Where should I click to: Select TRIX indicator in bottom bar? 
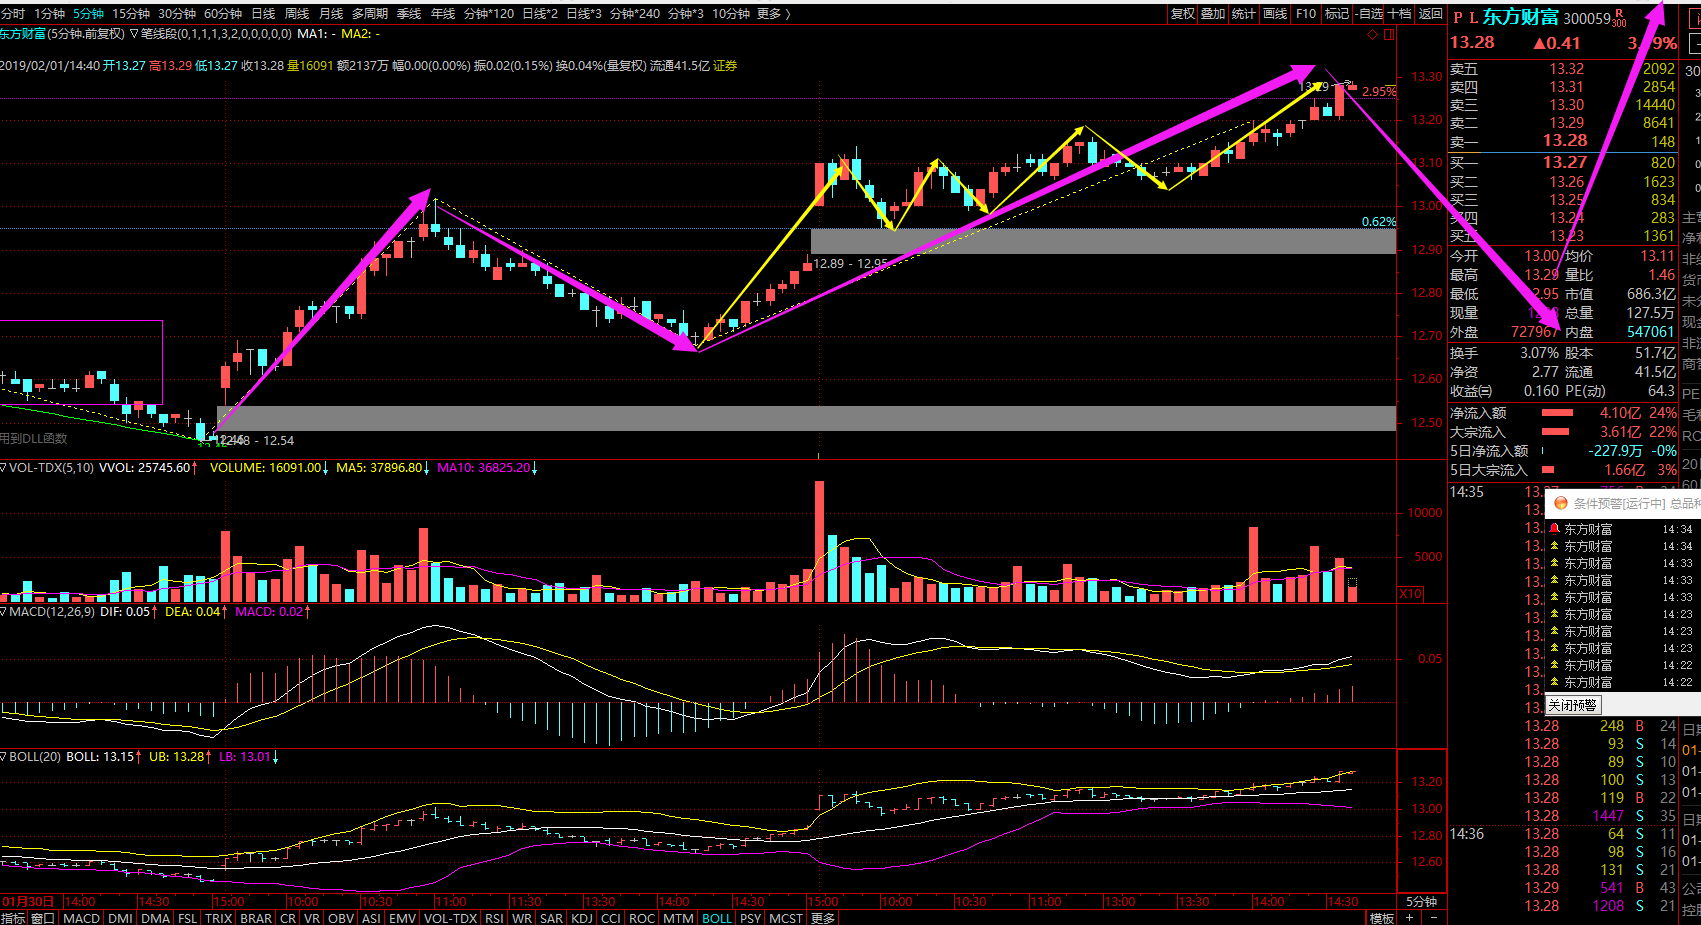(219, 918)
